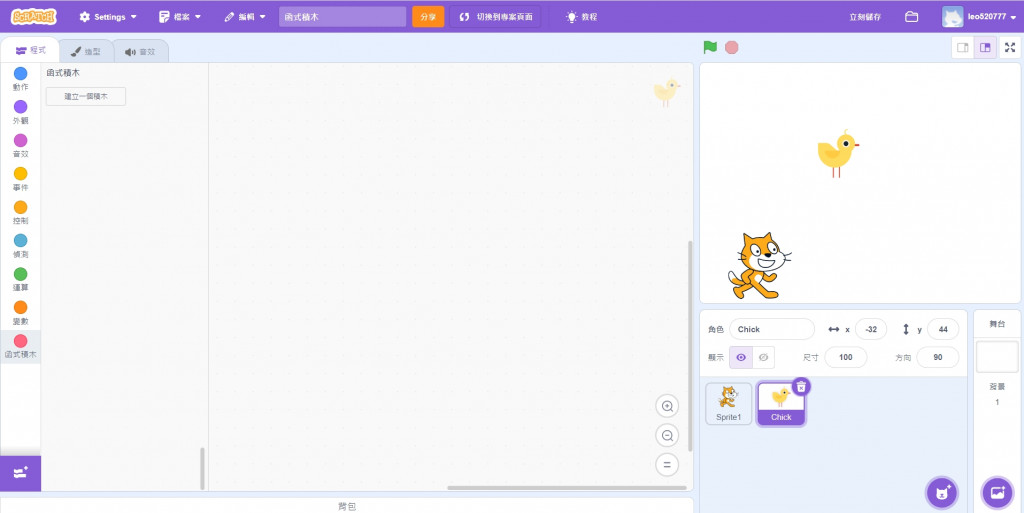The image size is (1024, 513).
Task: Open the Settings dropdown menu
Action: tap(108, 17)
